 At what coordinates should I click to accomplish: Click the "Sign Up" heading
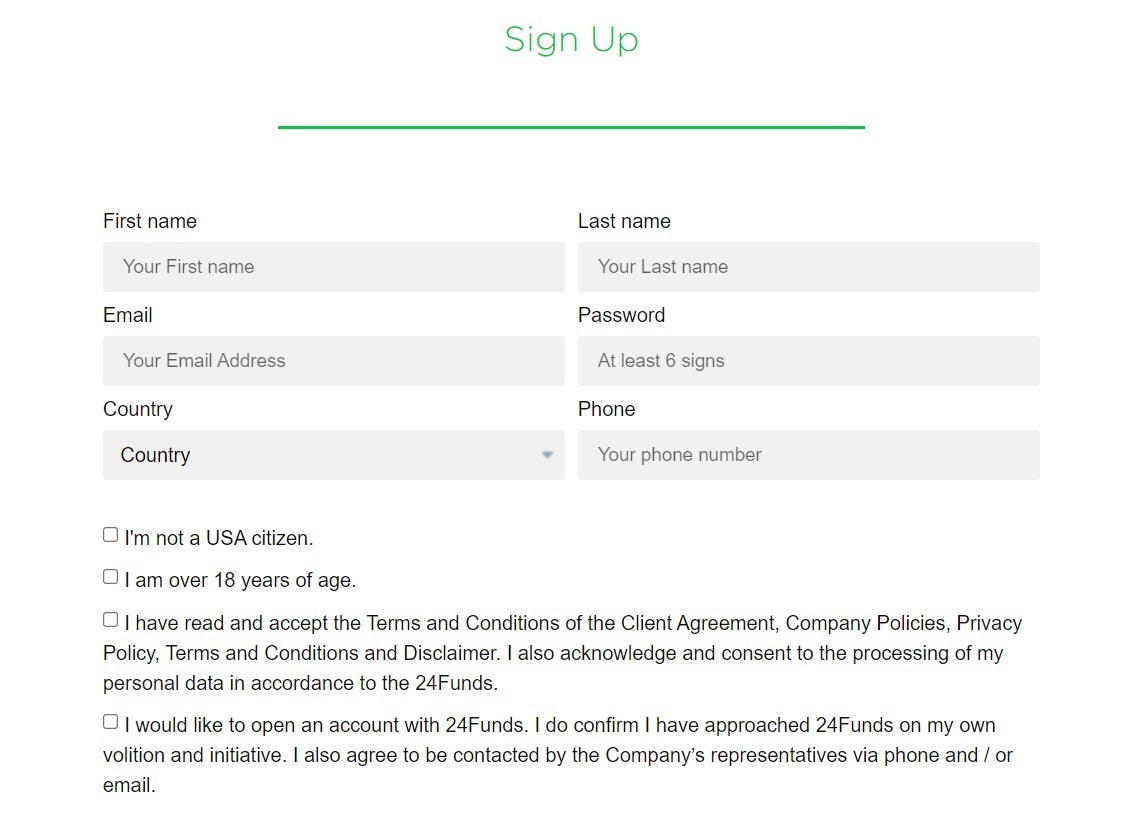571,40
